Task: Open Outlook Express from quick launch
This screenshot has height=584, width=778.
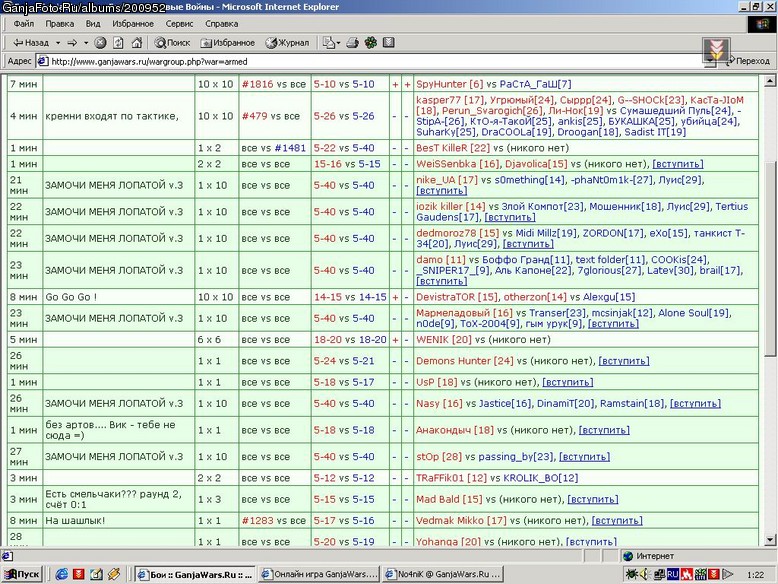Action: tap(96, 574)
